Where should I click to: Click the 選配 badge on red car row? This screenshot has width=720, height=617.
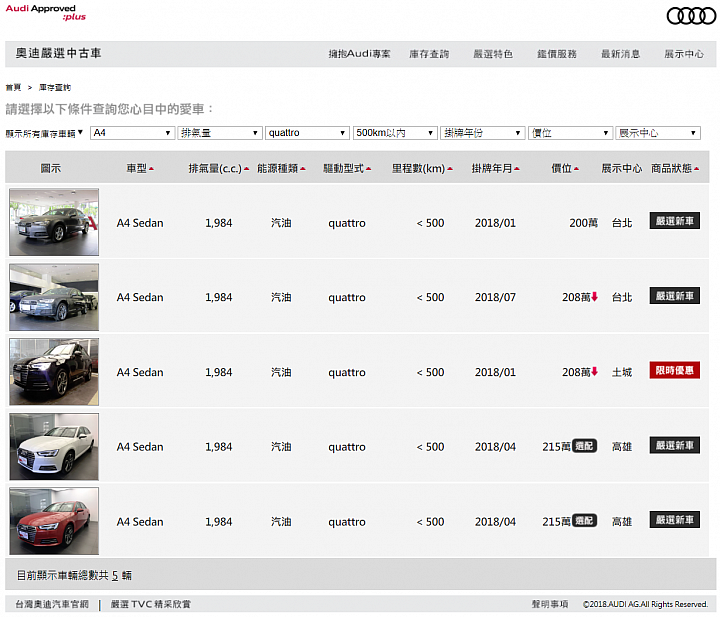pos(585,521)
